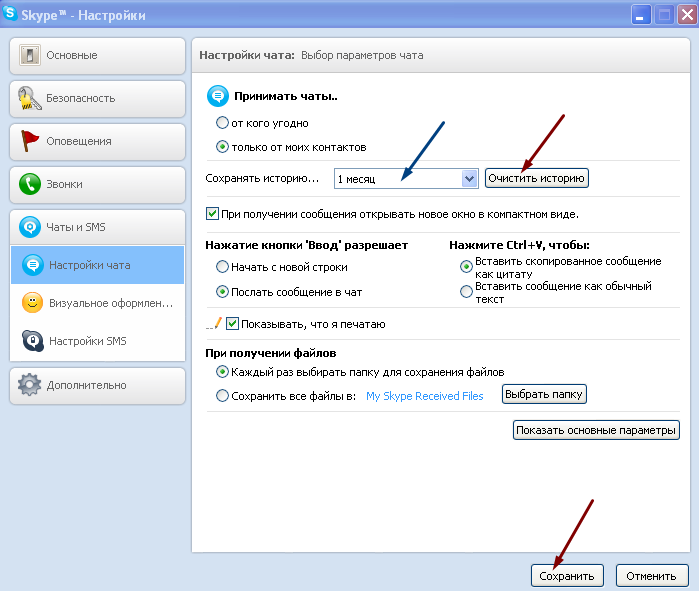This screenshot has height=591, width=699.
Task: Select 'Начать с новой строки' radio
Action: pyautogui.click(x=222, y=267)
